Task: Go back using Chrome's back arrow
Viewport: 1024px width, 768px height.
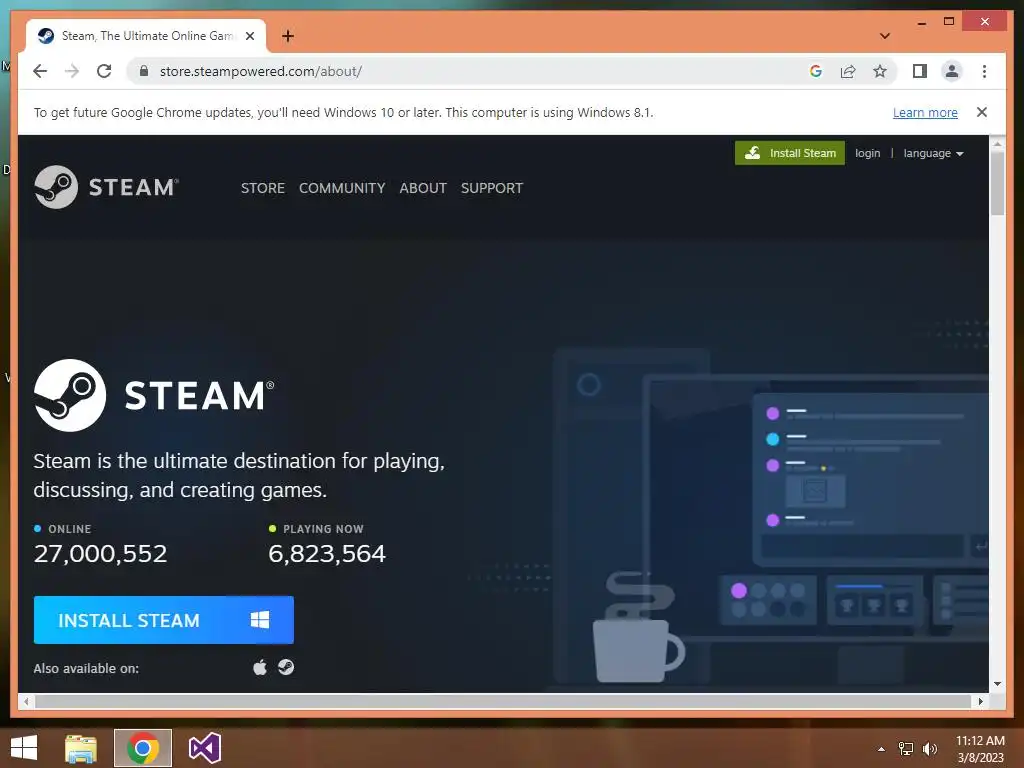Action: click(40, 71)
